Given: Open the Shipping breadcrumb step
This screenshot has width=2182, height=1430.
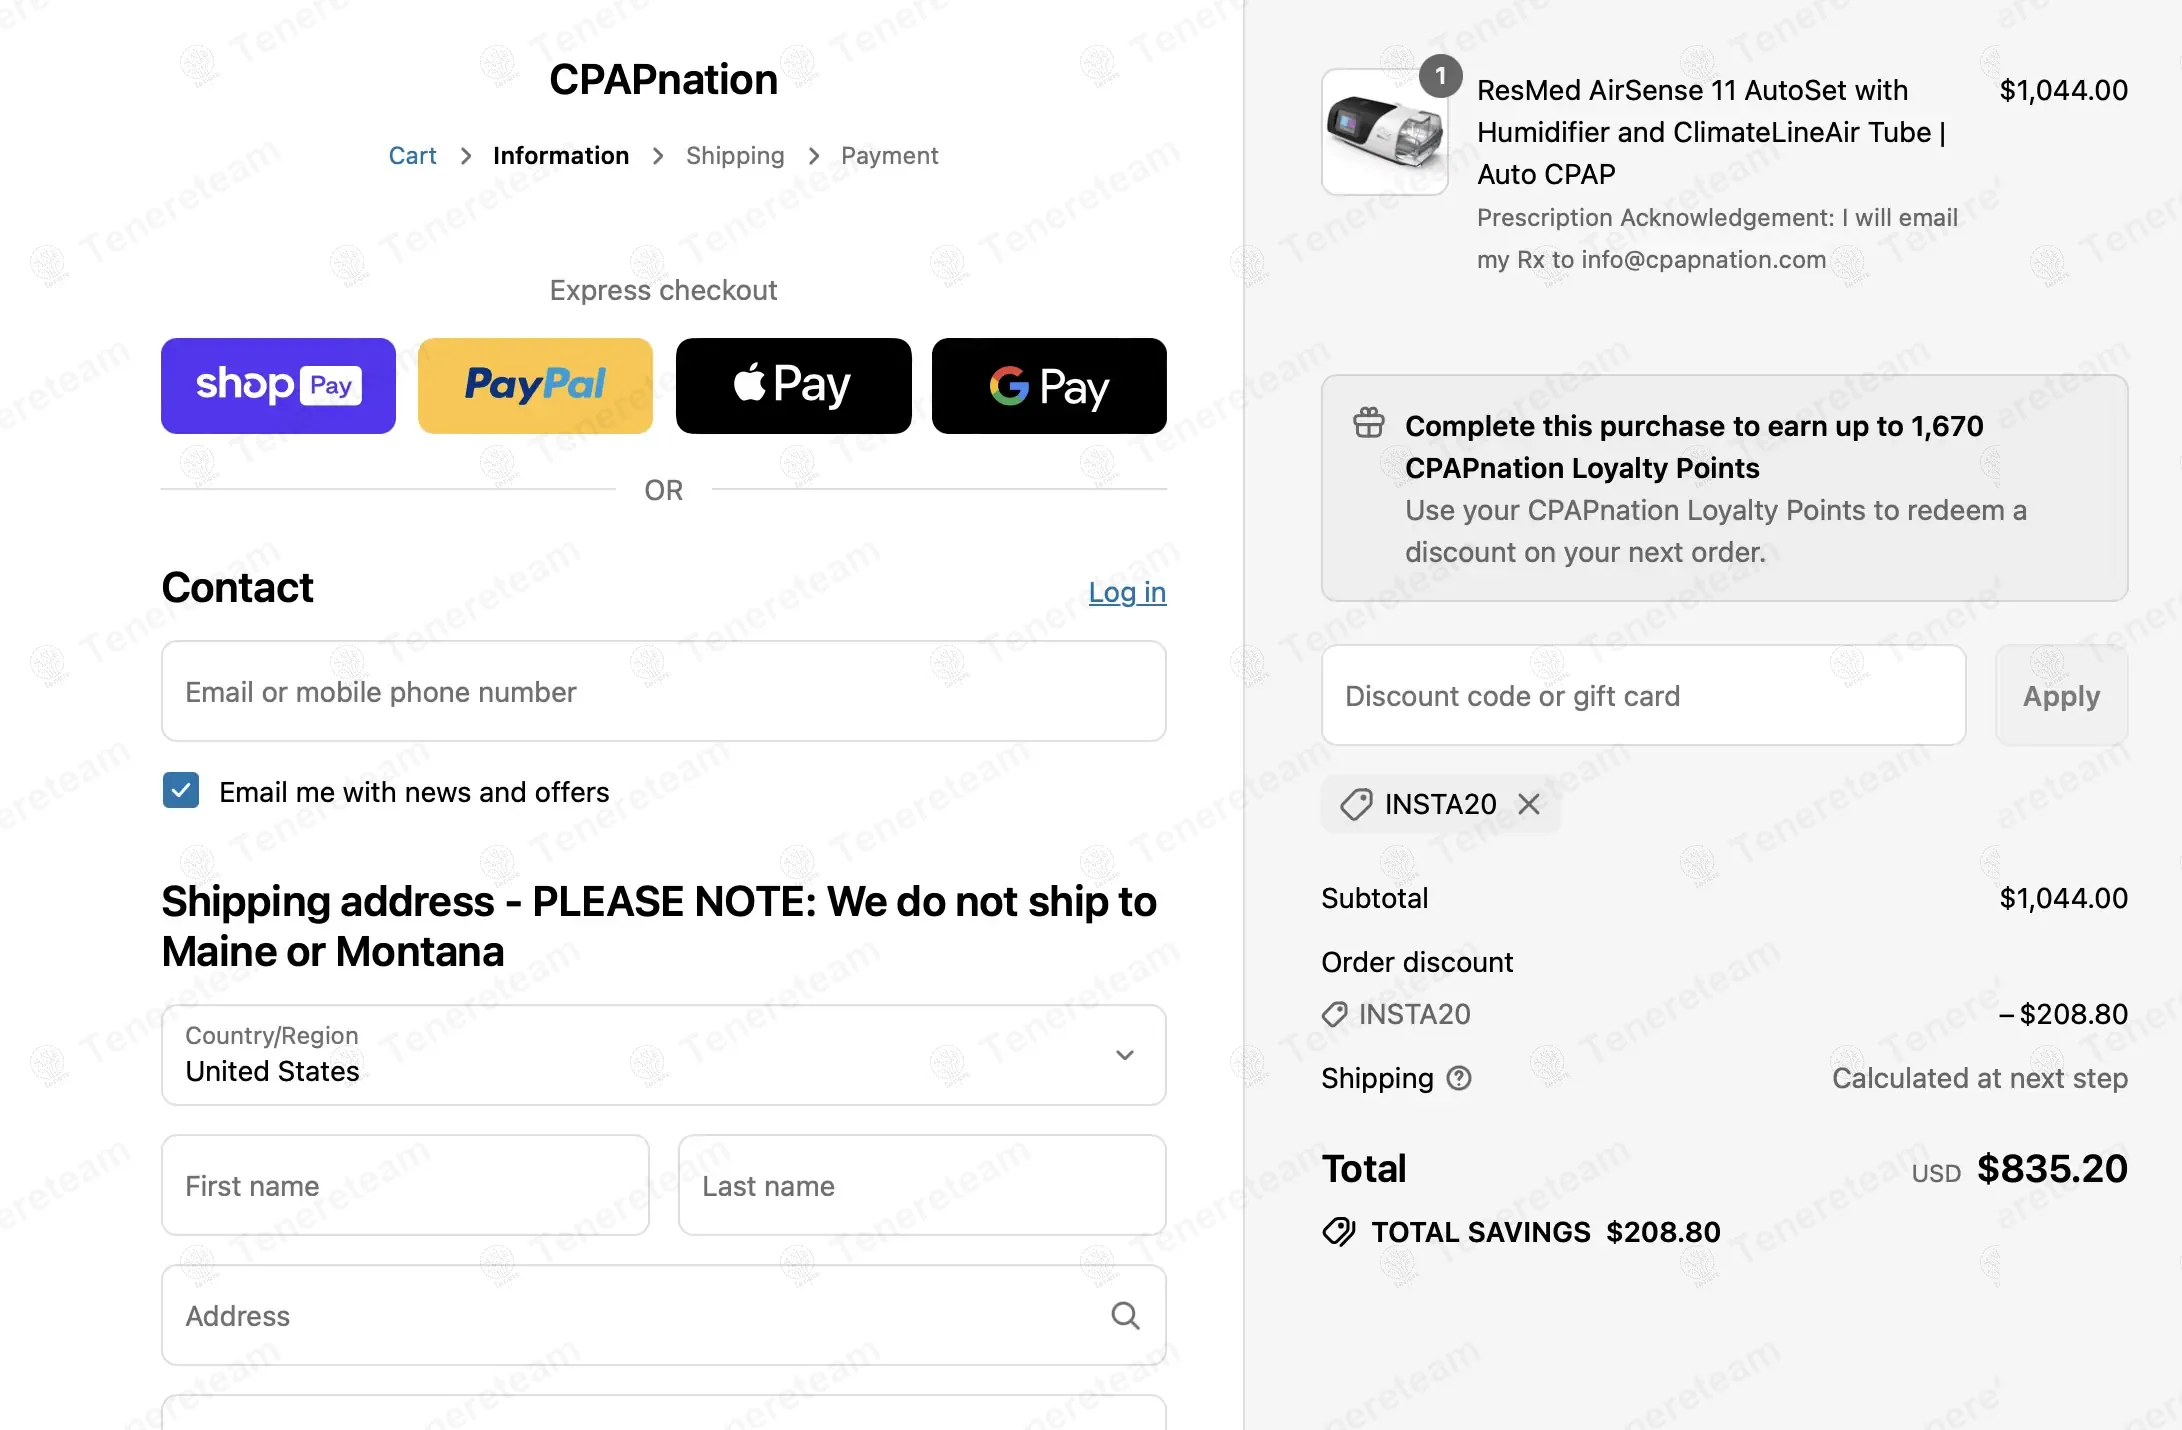Looking at the screenshot, I should (x=735, y=156).
